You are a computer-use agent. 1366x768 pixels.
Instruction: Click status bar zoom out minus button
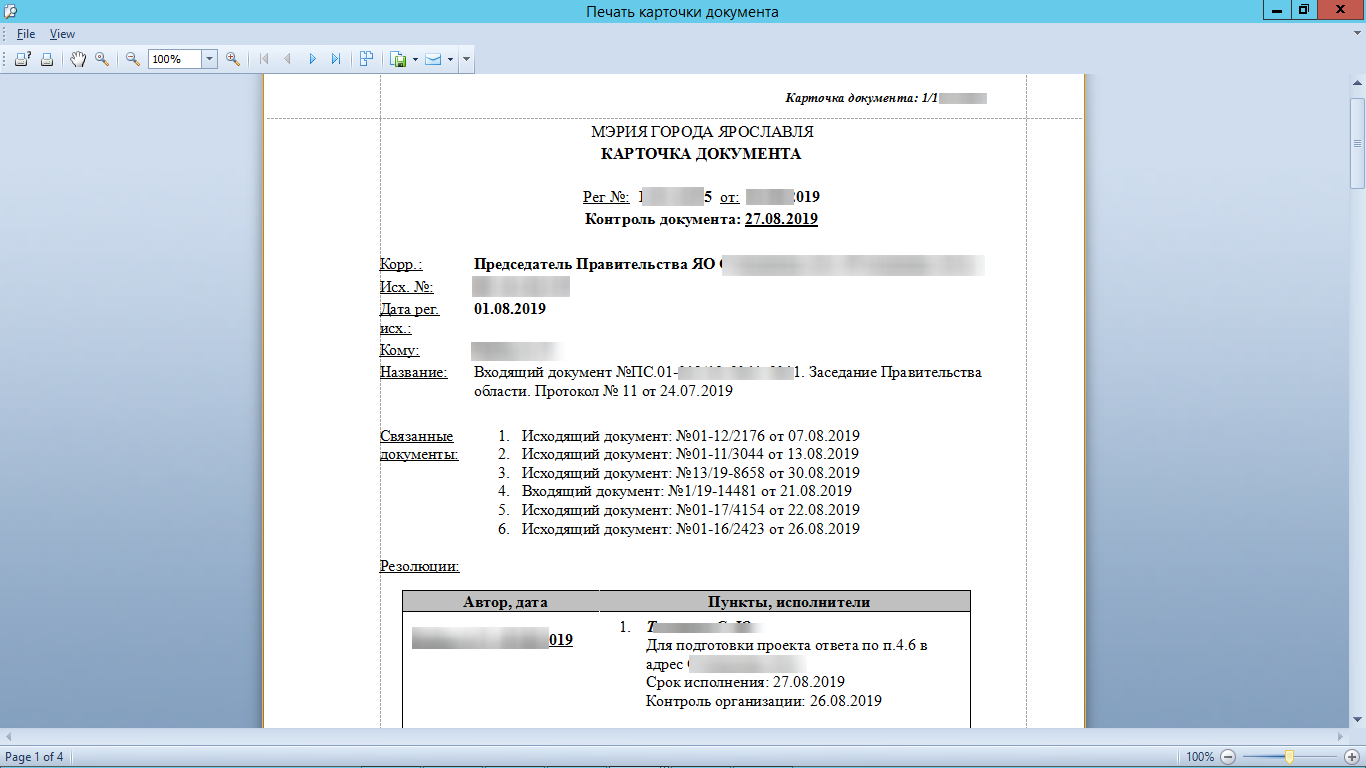1228,757
